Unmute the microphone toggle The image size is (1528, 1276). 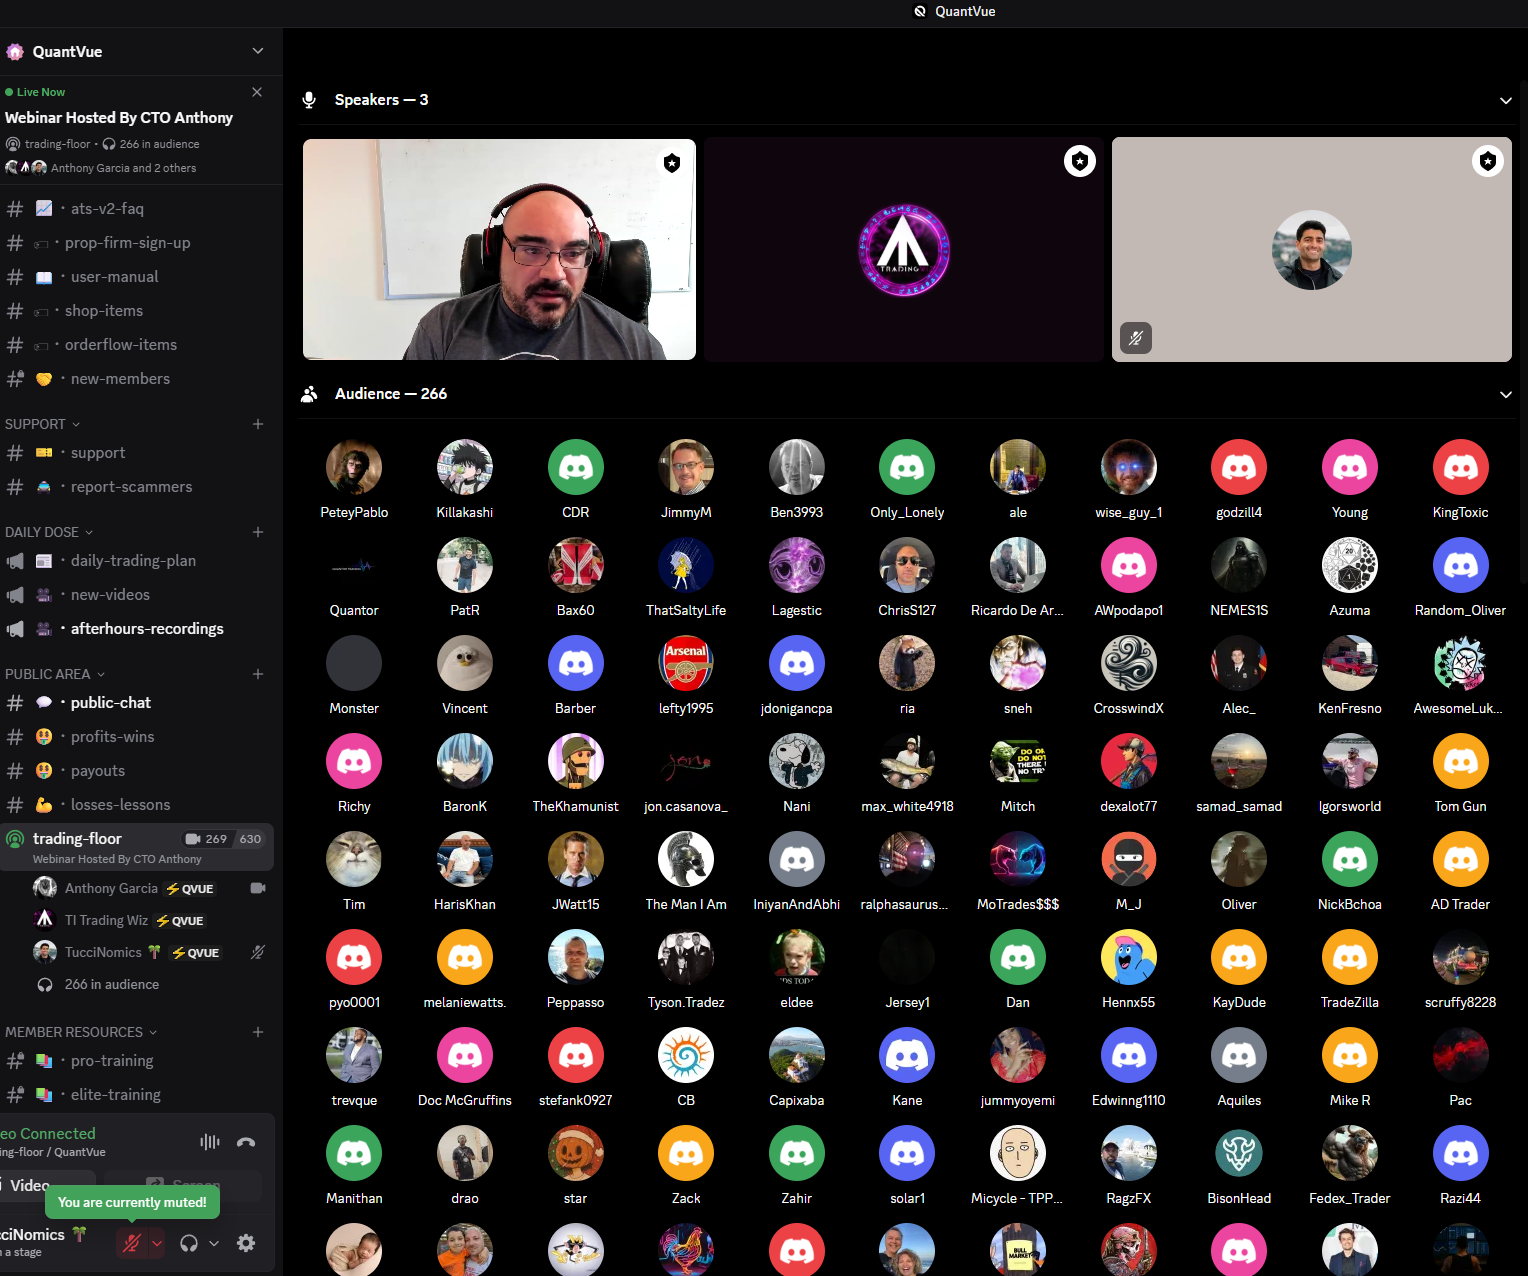(131, 1243)
